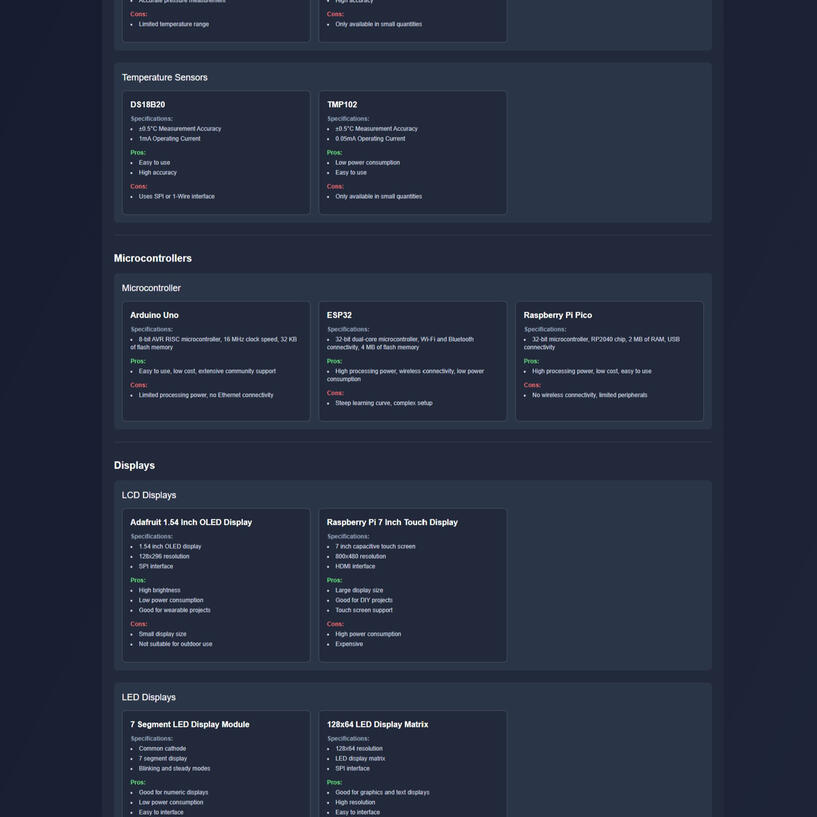817x817 pixels.
Task: Select 128x64 LED Display Matrix title
Action: click(377, 724)
